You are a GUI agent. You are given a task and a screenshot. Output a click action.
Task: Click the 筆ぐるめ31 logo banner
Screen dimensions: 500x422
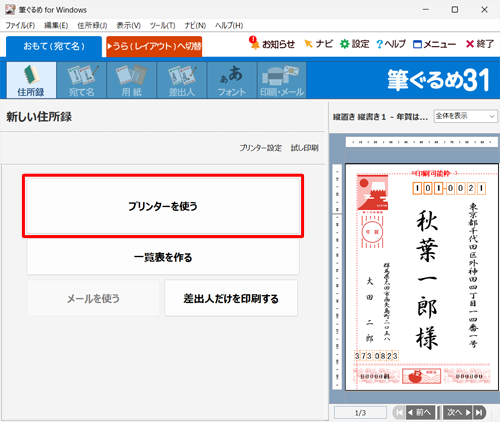[439, 80]
